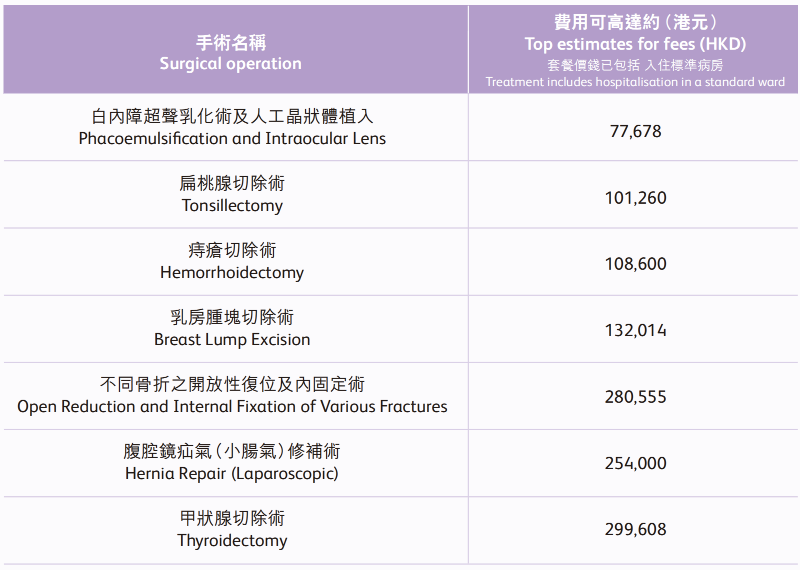This screenshot has height=570, width=800.
Task: Select Phacoemulsification and Intraocular Lens row name
Action: click(232, 138)
